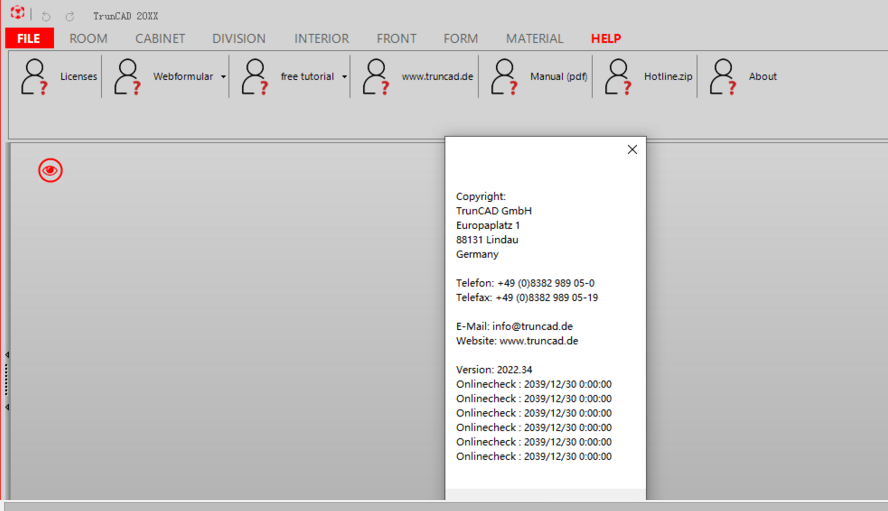Open www.truncad.de from the ribbon

point(417,76)
